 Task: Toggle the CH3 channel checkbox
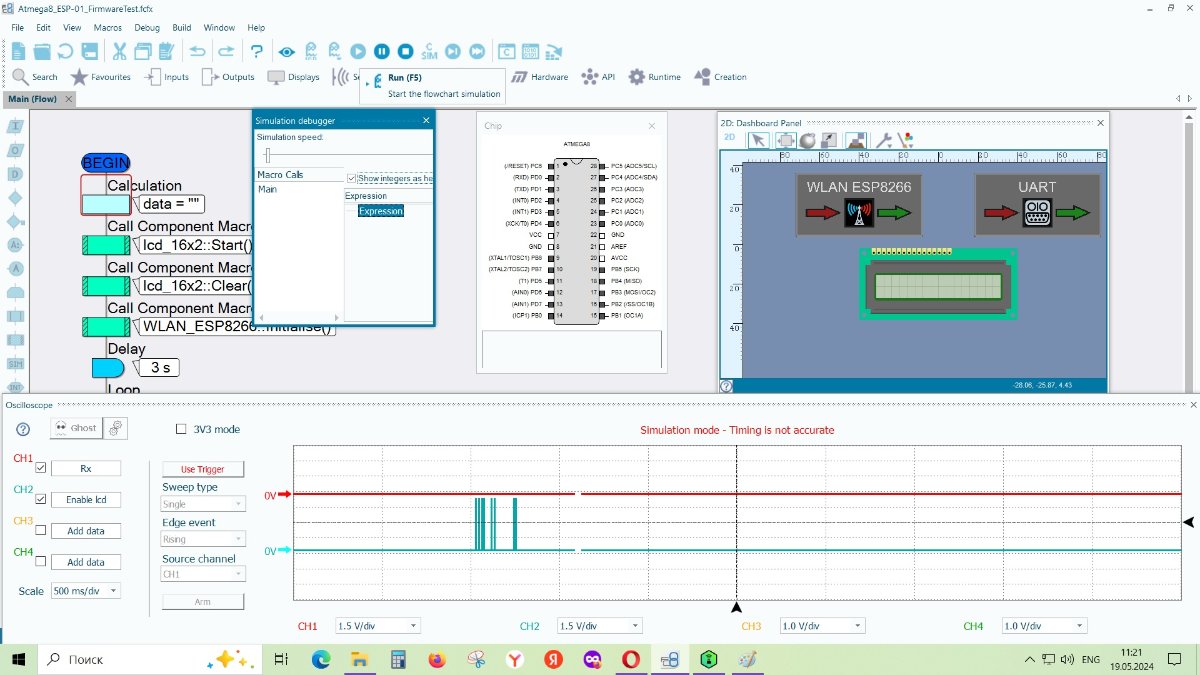(41, 530)
